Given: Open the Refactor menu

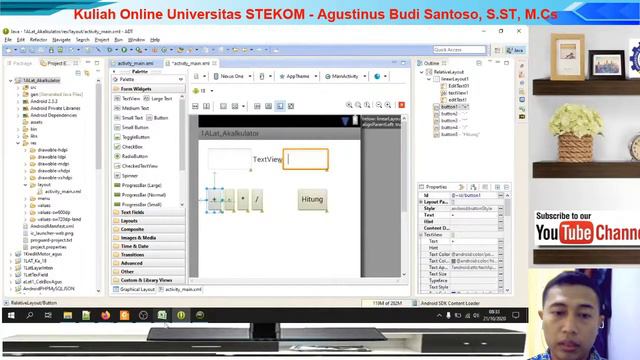Looking at the screenshot, I should coord(38,40).
